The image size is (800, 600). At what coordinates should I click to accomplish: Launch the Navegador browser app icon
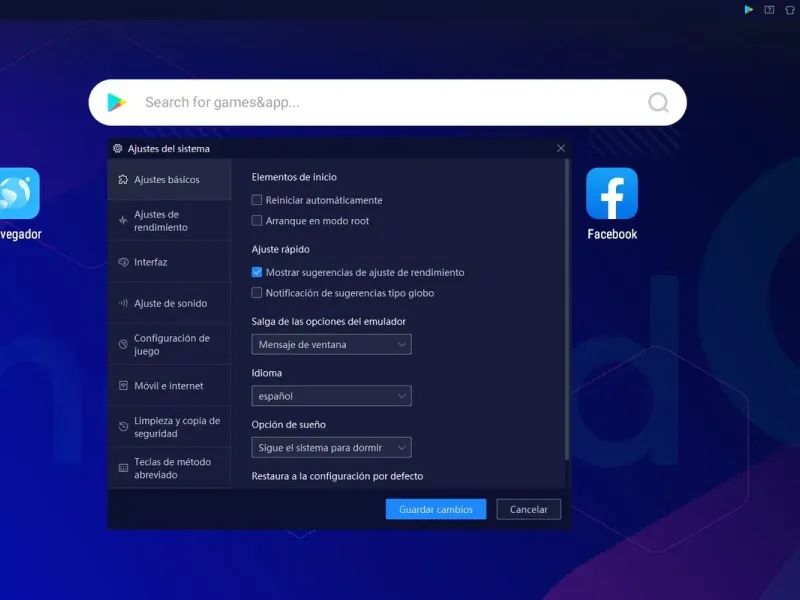pos(19,193)
